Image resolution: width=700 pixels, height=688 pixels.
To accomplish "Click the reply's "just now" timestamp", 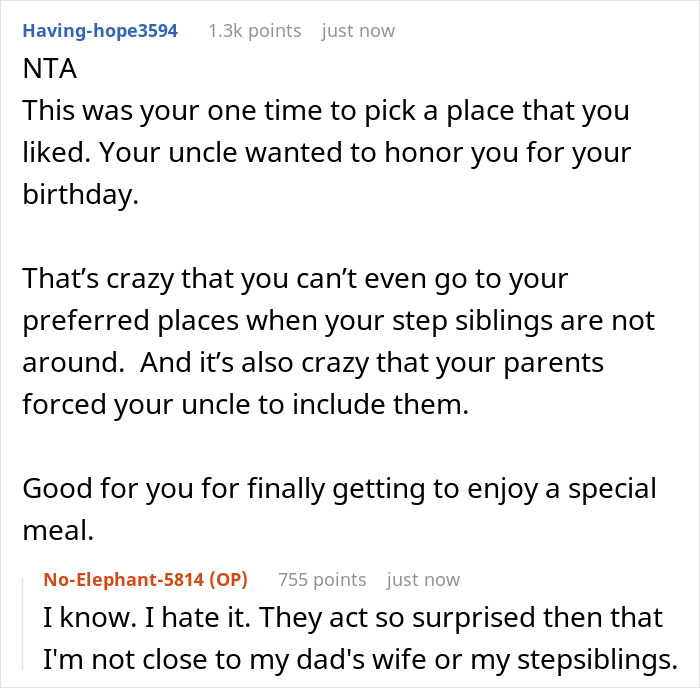I will click(x=423, y=580).
